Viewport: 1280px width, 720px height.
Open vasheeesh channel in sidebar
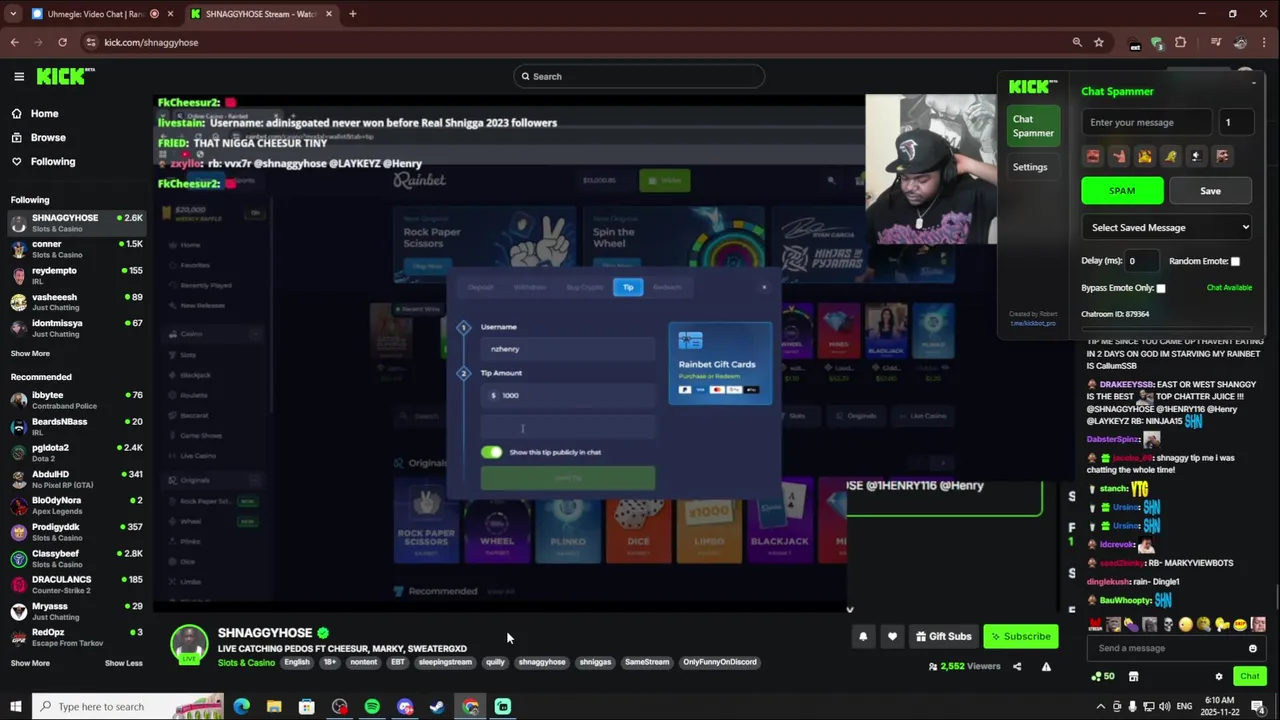point(76,302)
